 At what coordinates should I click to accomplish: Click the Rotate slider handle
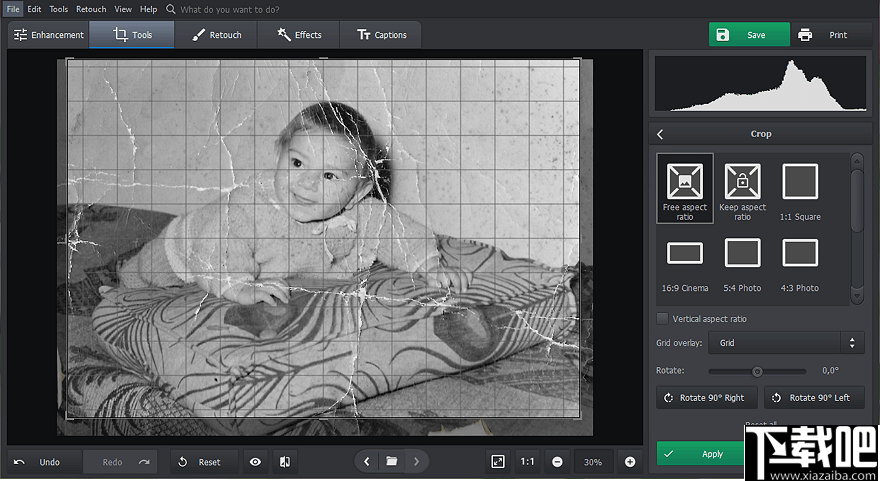pyautogui.click(x=757, y=372)
